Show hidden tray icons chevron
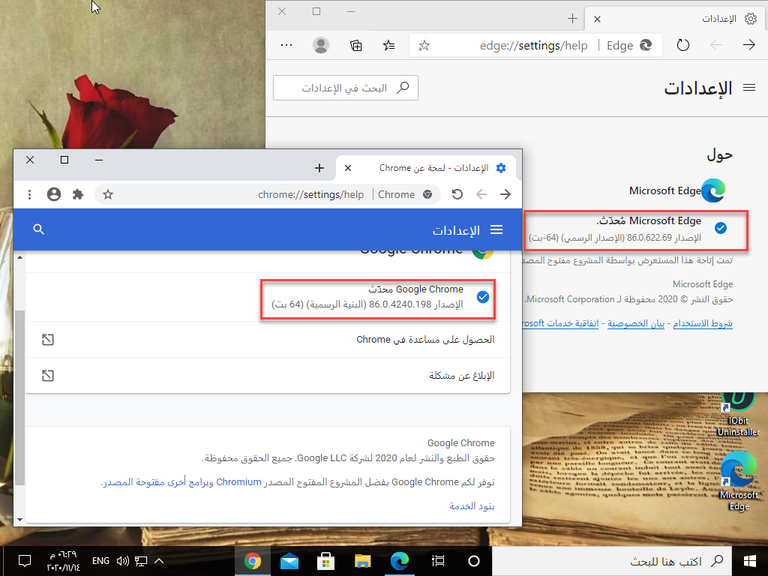 pyautogui.click(x=159, y=561)
